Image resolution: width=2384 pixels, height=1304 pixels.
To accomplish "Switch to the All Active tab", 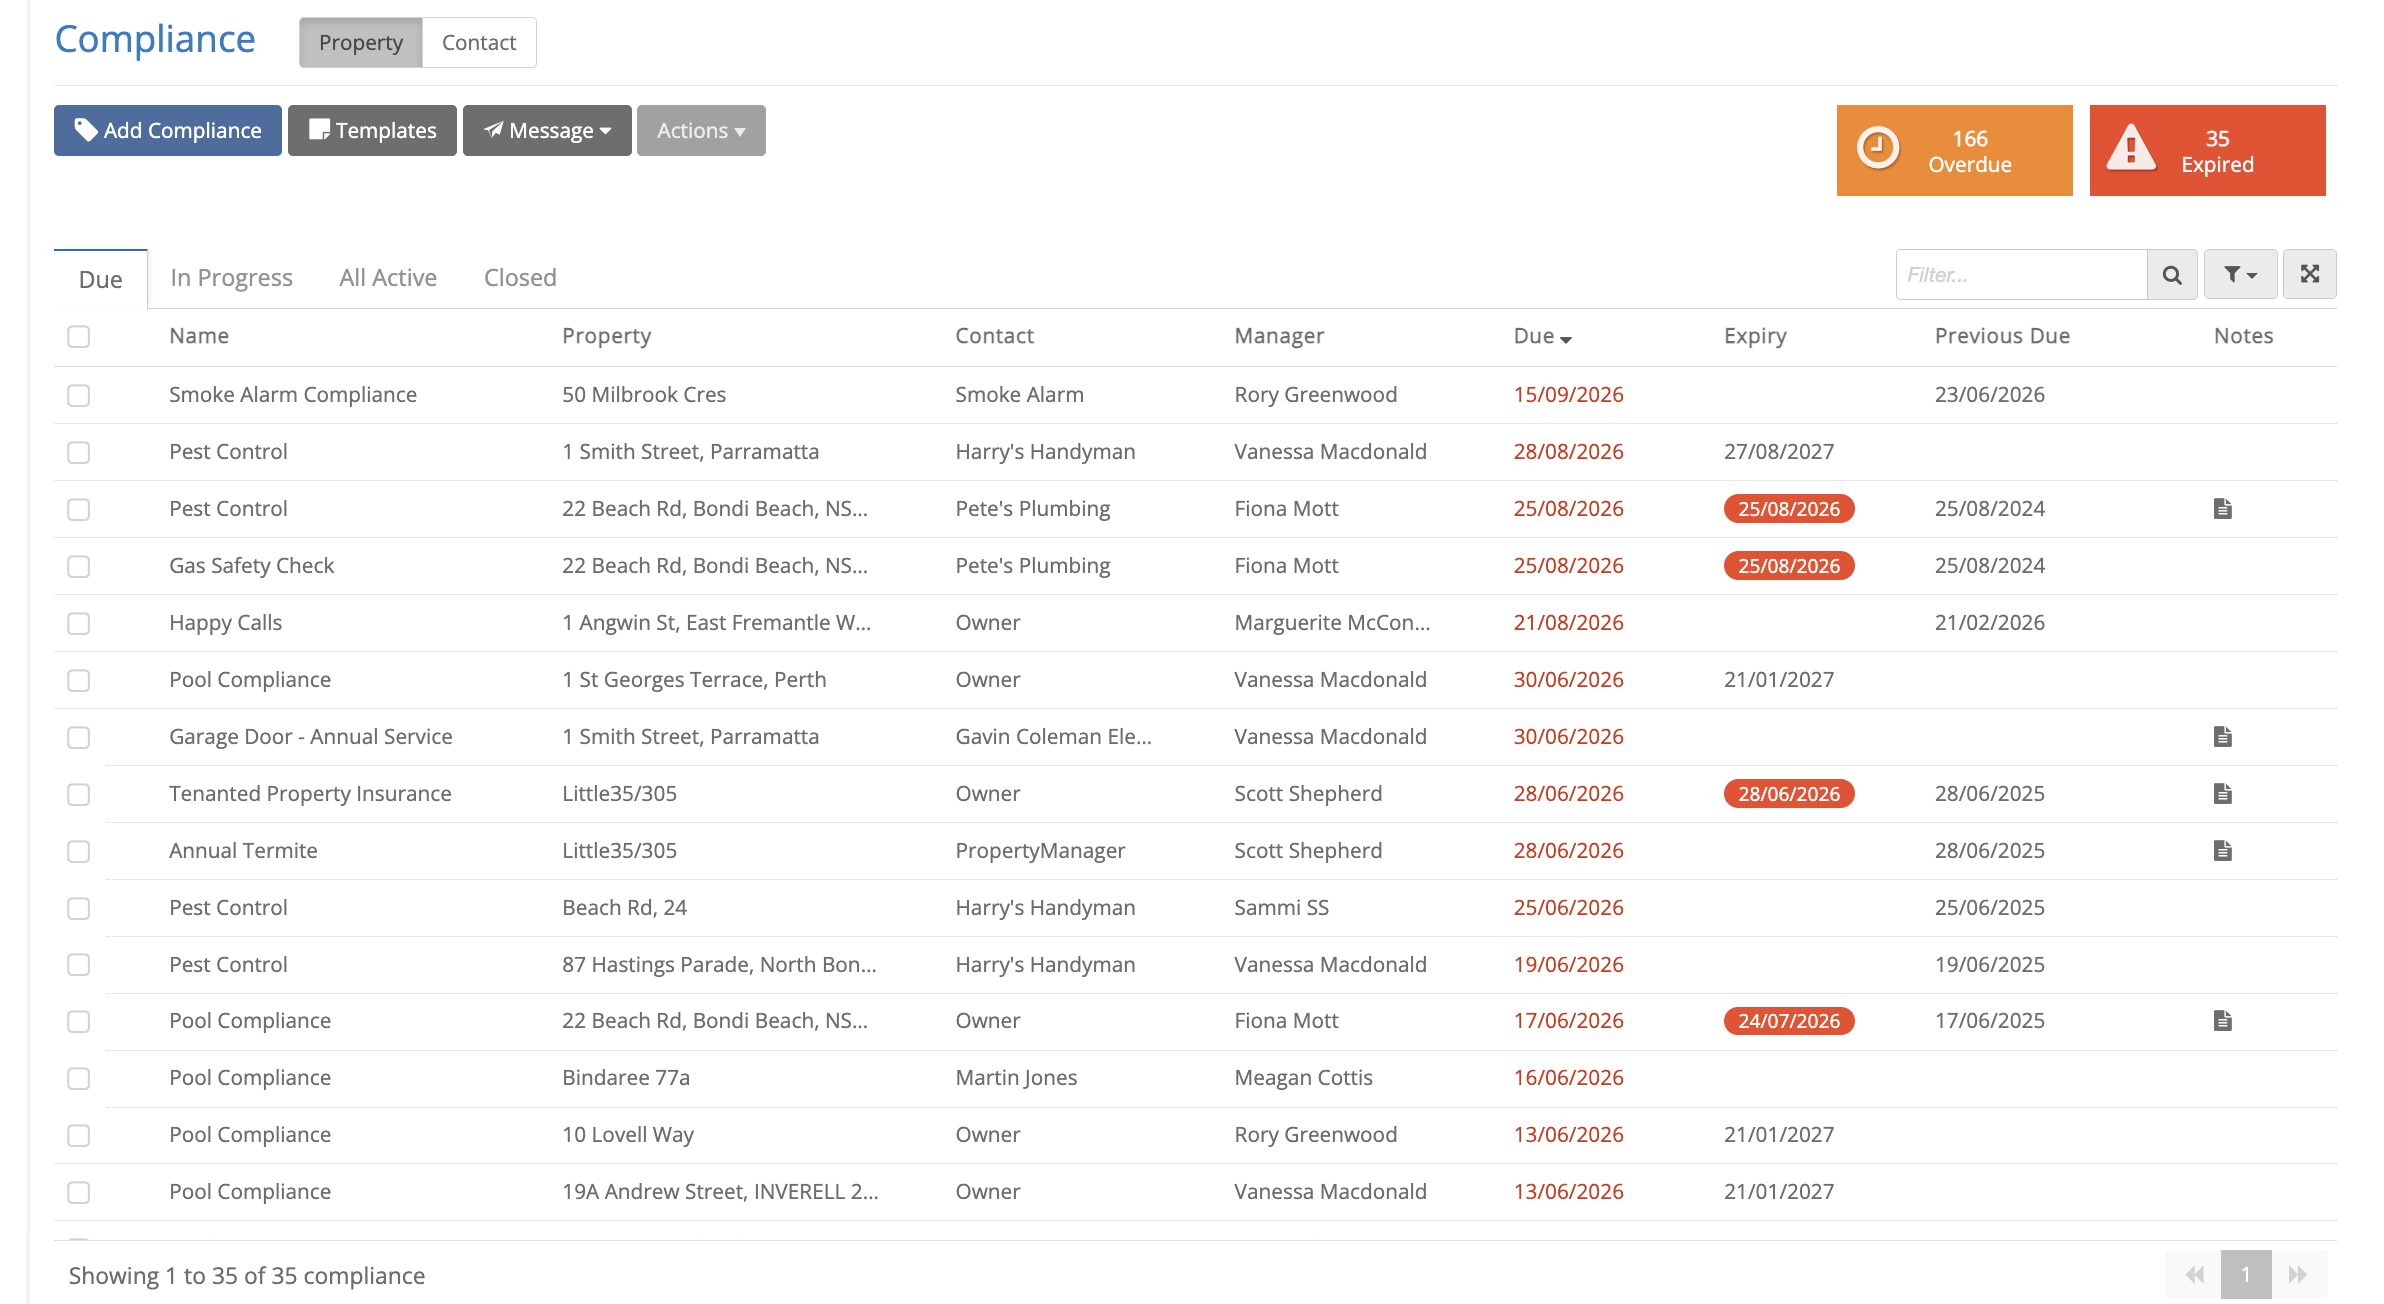I will pos(388,278).
